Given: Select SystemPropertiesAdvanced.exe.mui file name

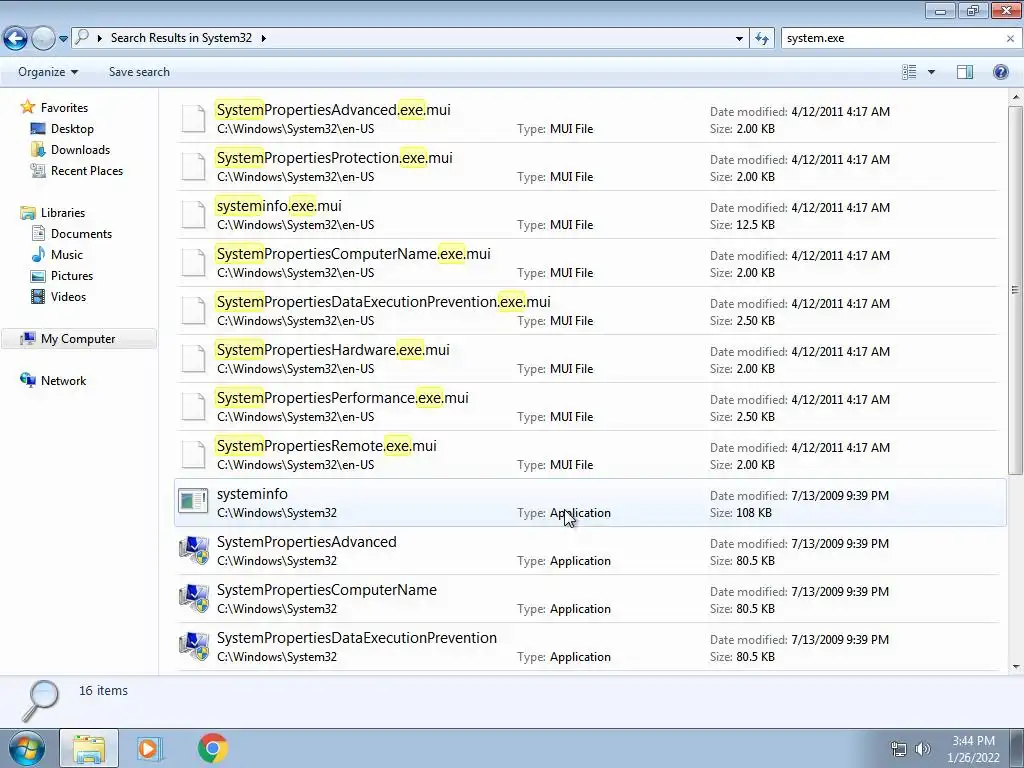Looking at the screenshot, I should tap(333, 110).
